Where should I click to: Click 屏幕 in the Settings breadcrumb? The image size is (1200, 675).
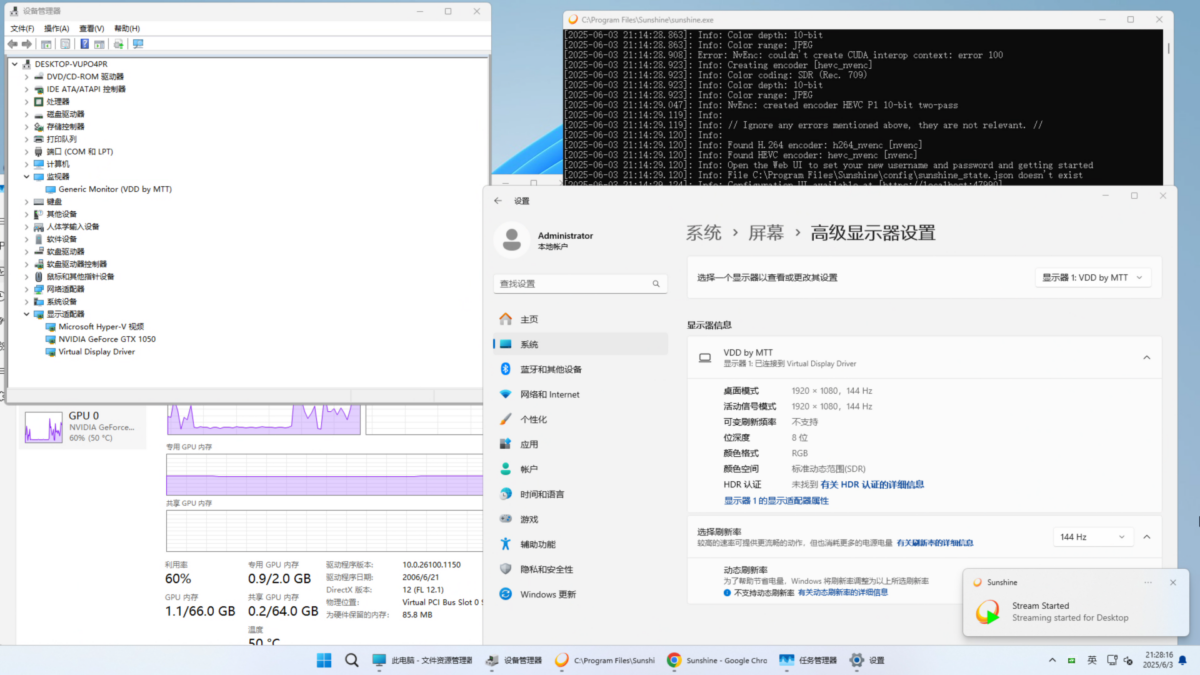766,233
